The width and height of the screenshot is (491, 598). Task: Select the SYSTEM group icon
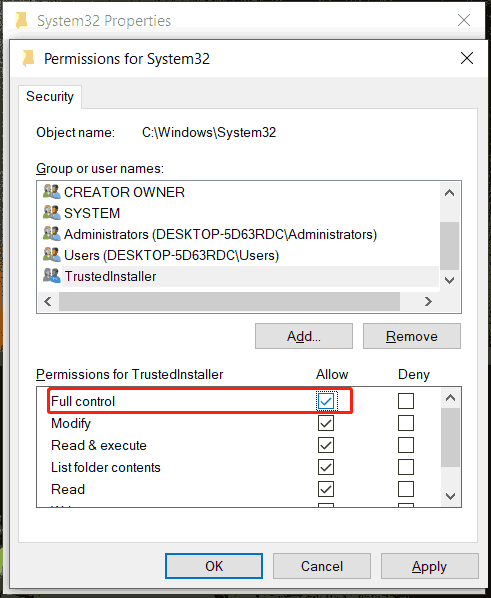(52, 213)
